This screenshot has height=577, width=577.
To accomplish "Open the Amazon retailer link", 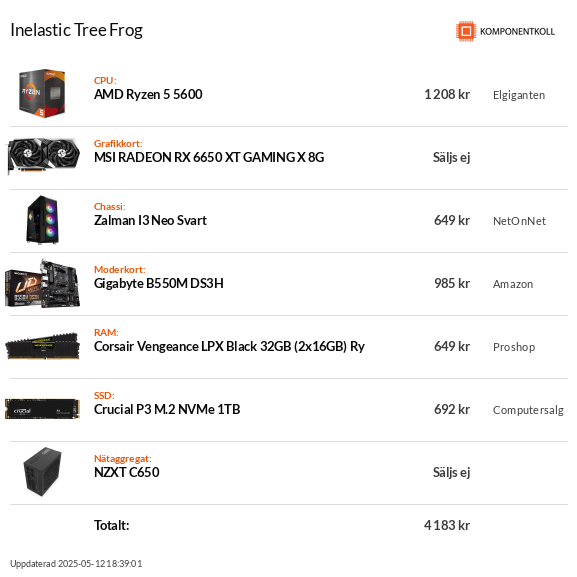I will 513,284.
